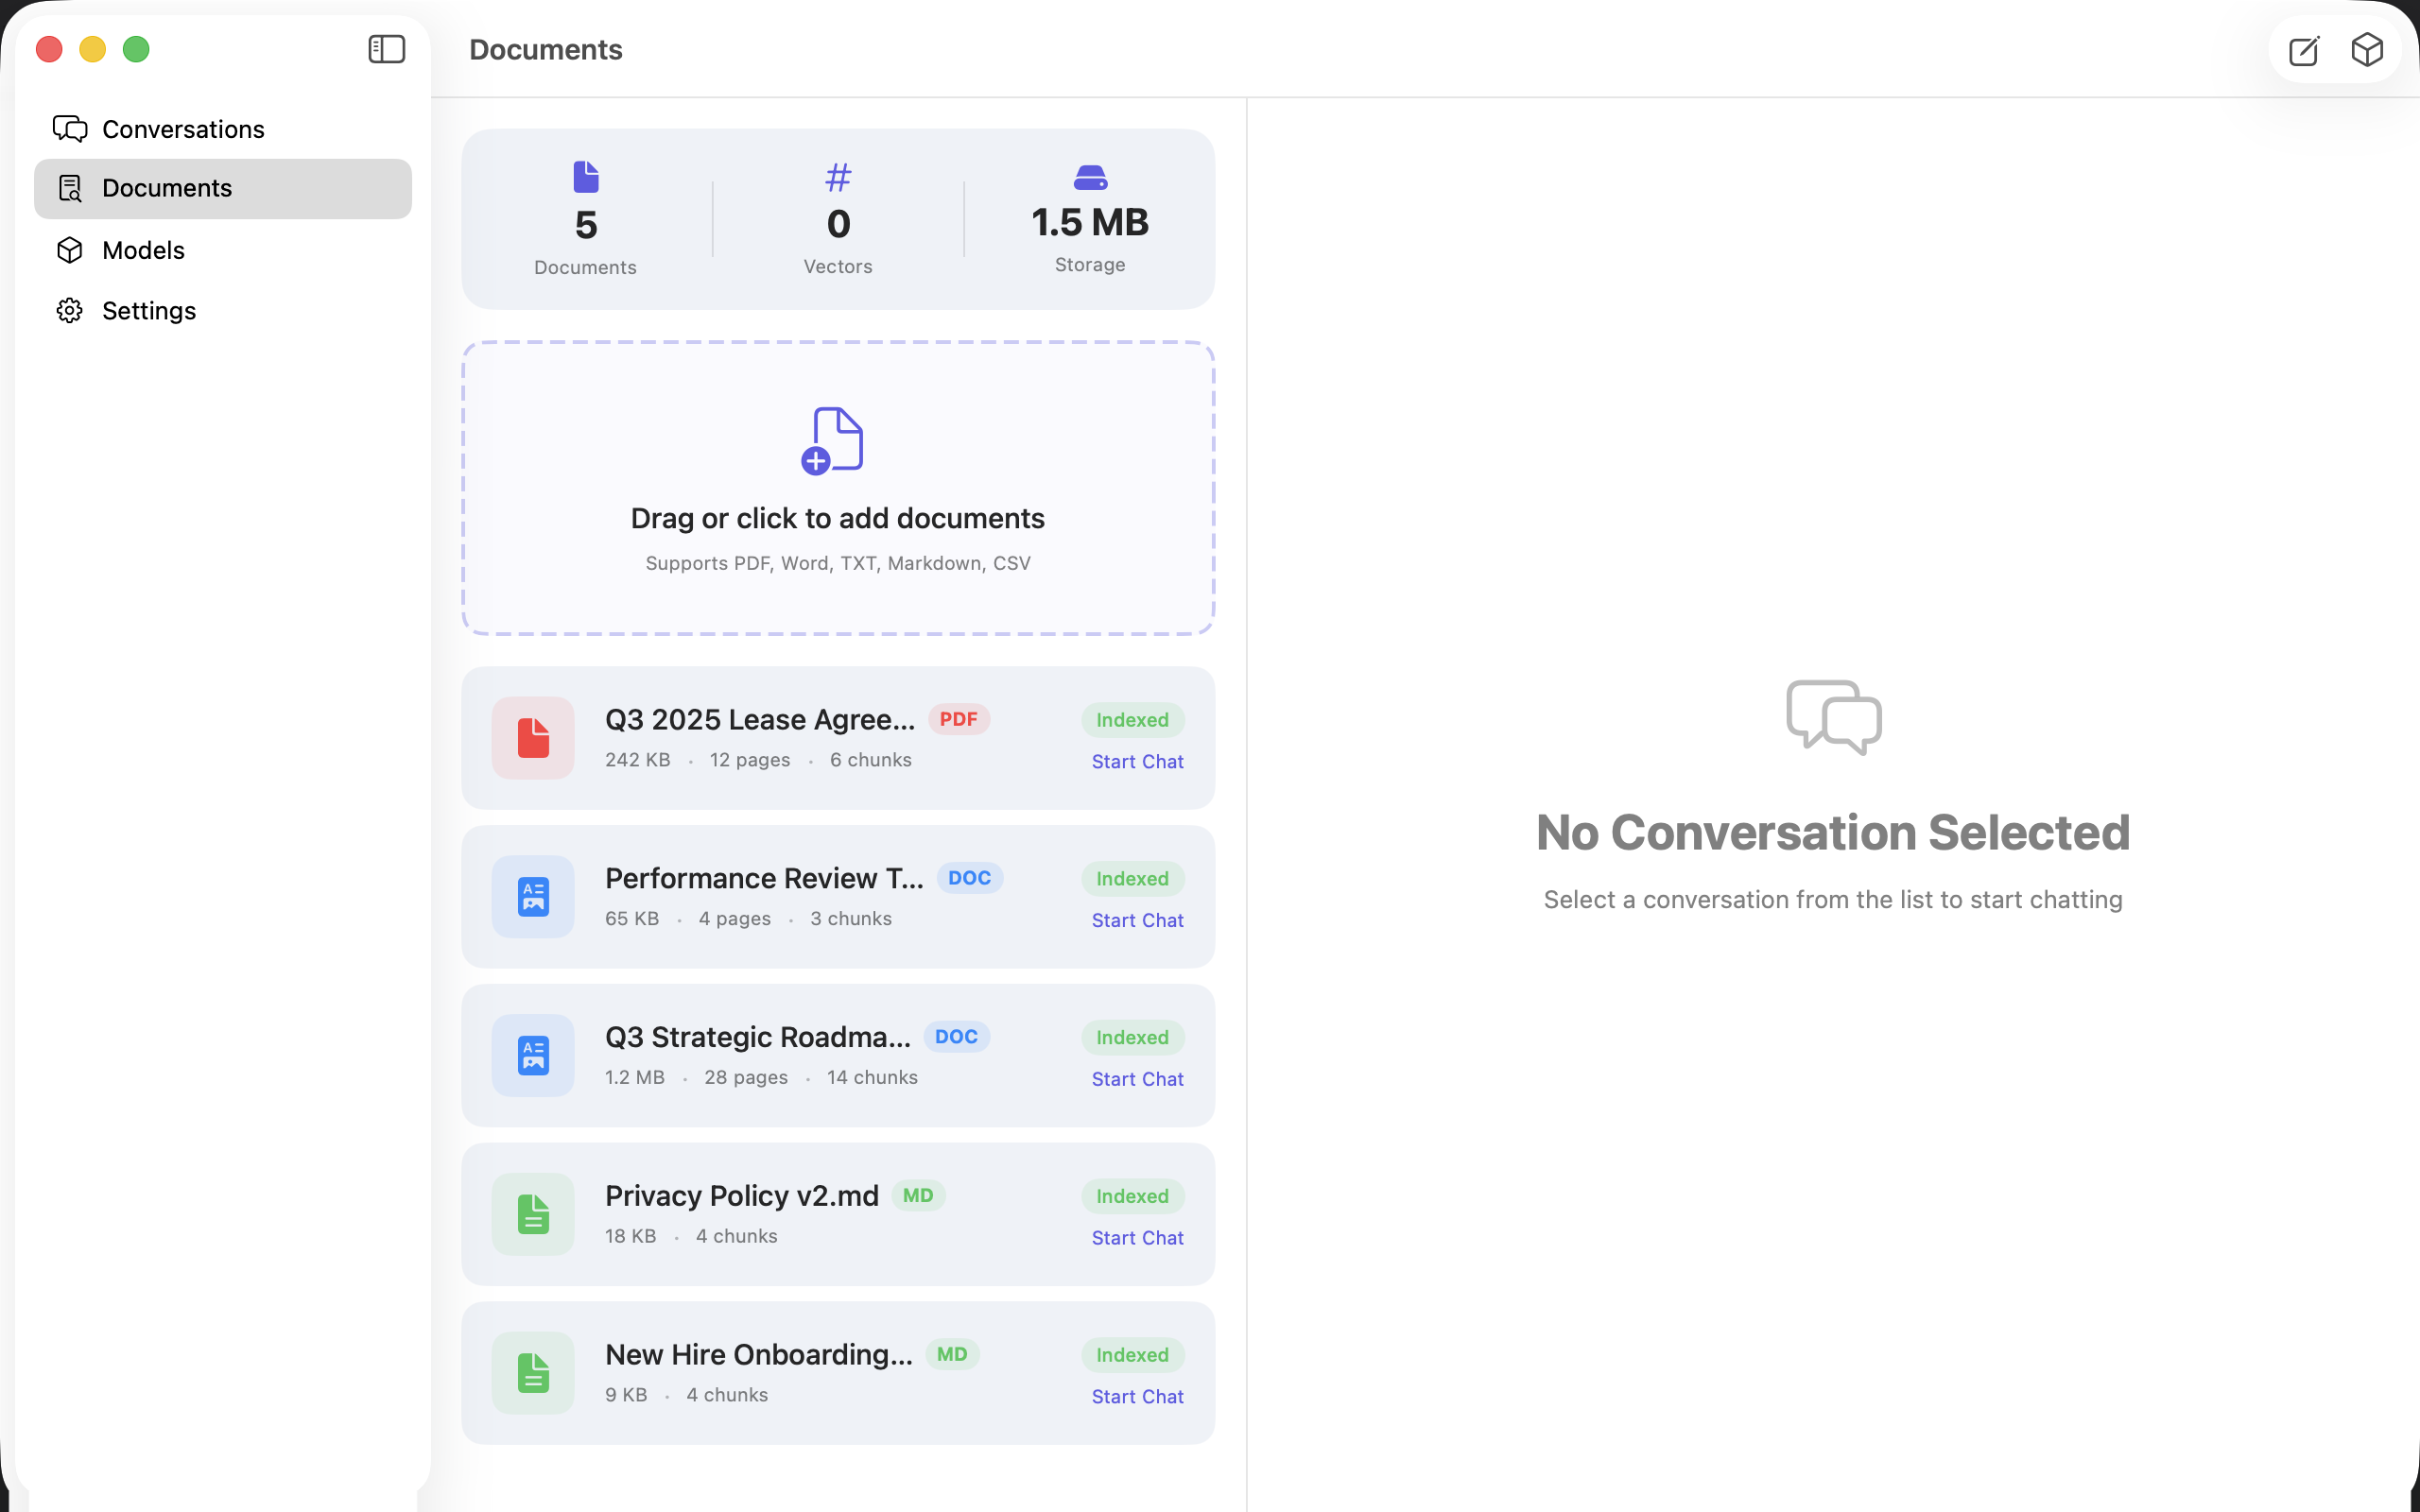
Task: Click '9 KB' size on New Hire Onboarding
Action: tap(626, 1396)
